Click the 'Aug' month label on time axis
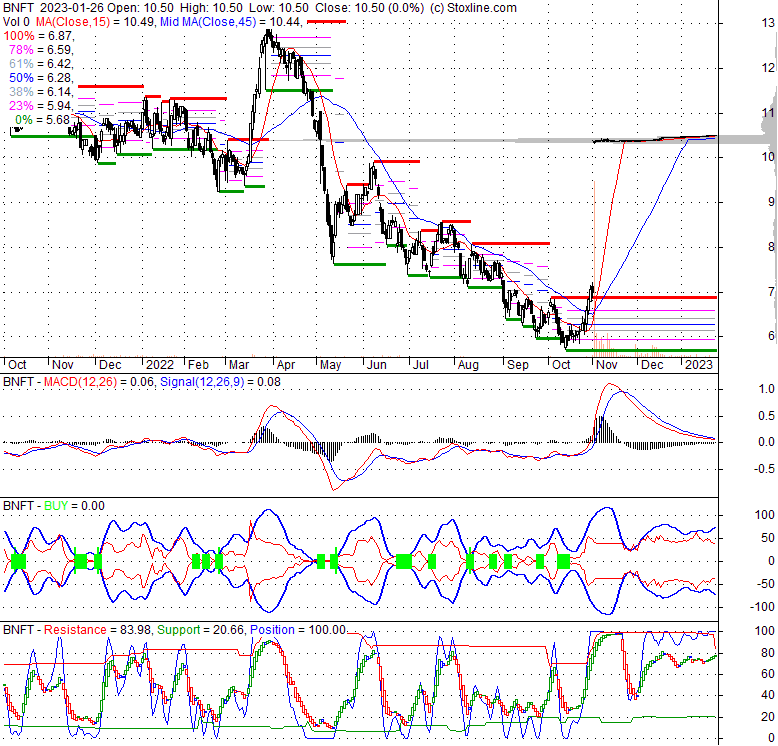Screen dimensions: 778x746 pyautogui.click(x=468, y=365)
